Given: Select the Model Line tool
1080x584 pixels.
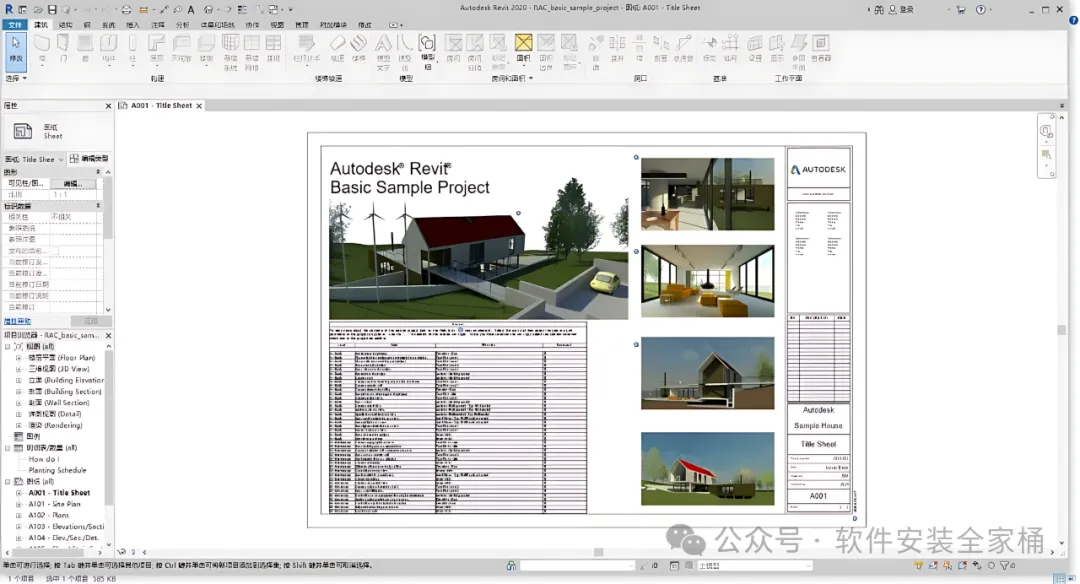Looking at the screenshot, I should [x=404, y=52].
